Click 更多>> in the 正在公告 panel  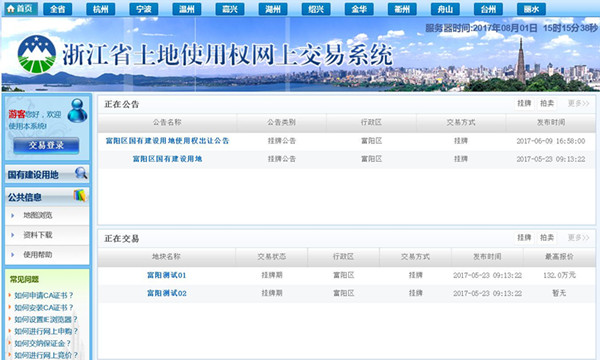click(x=578, y=103)
